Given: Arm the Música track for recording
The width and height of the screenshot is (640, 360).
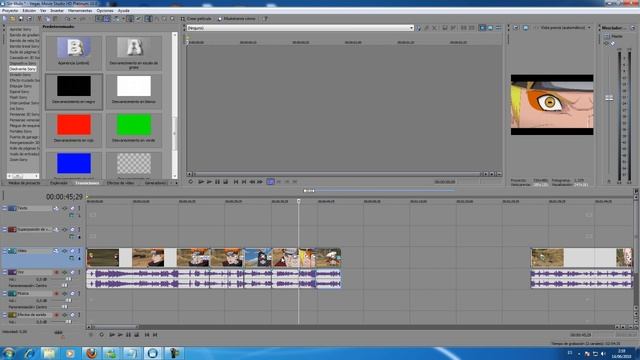Looking at the screenshot, I should tap(57, 293).
